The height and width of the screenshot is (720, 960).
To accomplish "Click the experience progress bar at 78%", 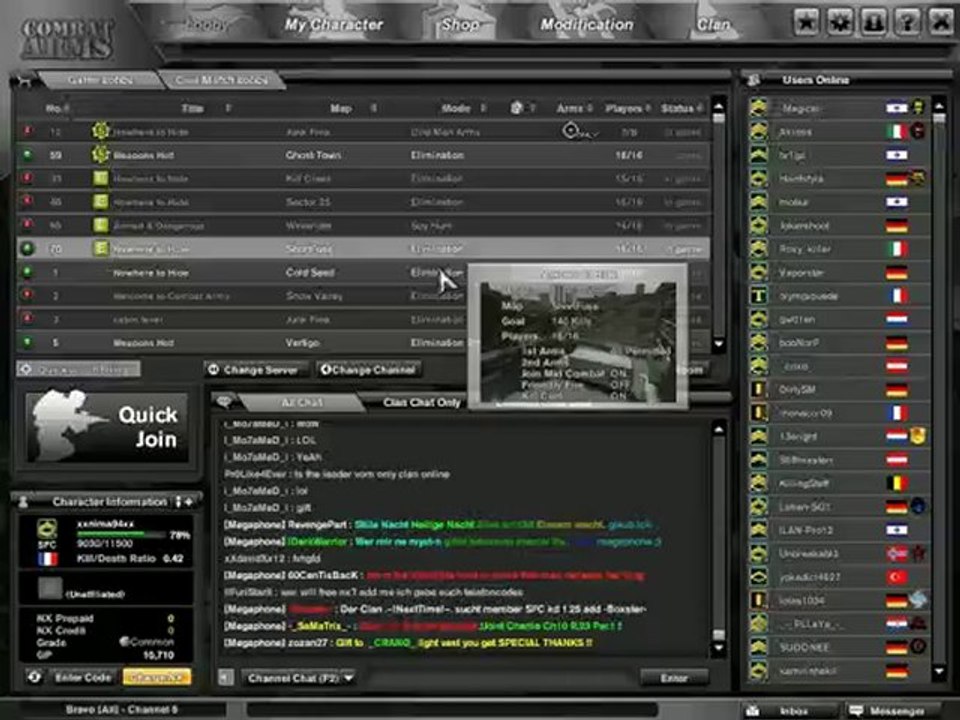I will pos(122,534).
